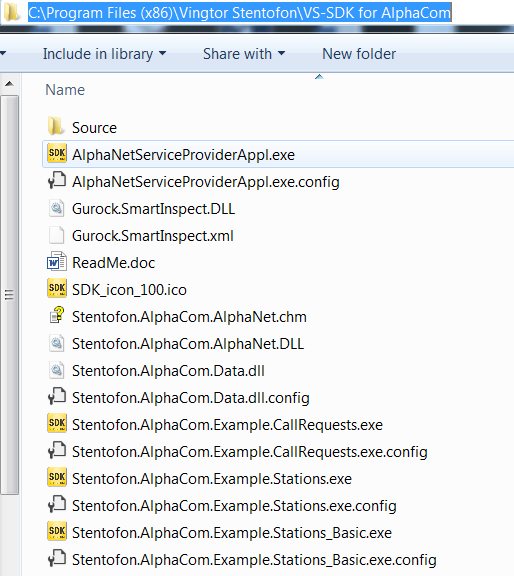The height and width of the screenshot is (576, 514).
Task: Select Stentofon.AlphaCom.Data.dll file name
Action: (168, 371)
